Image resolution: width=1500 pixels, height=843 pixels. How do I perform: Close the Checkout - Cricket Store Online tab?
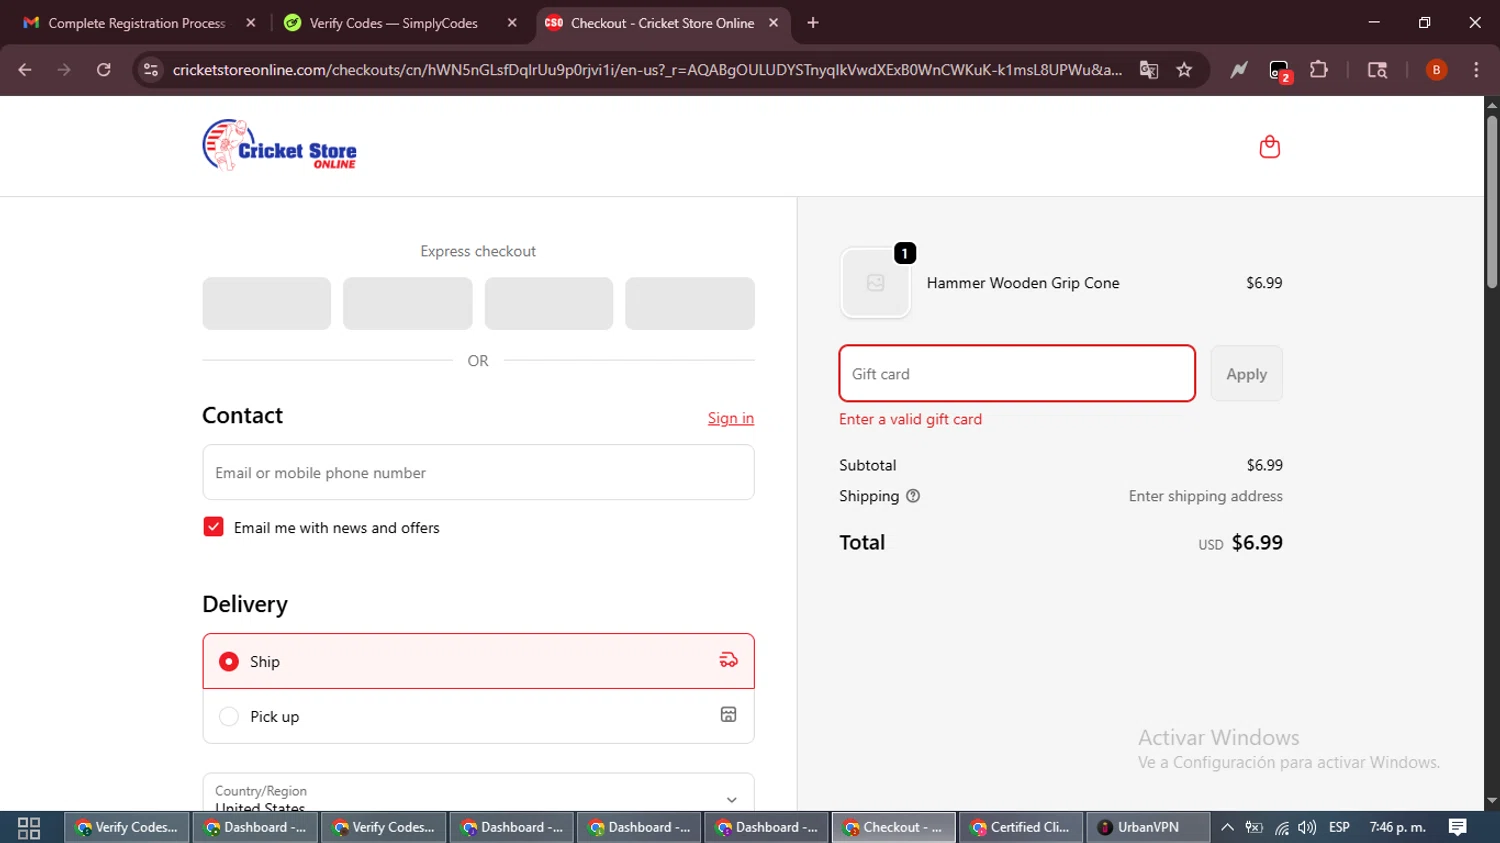(773, 23)
